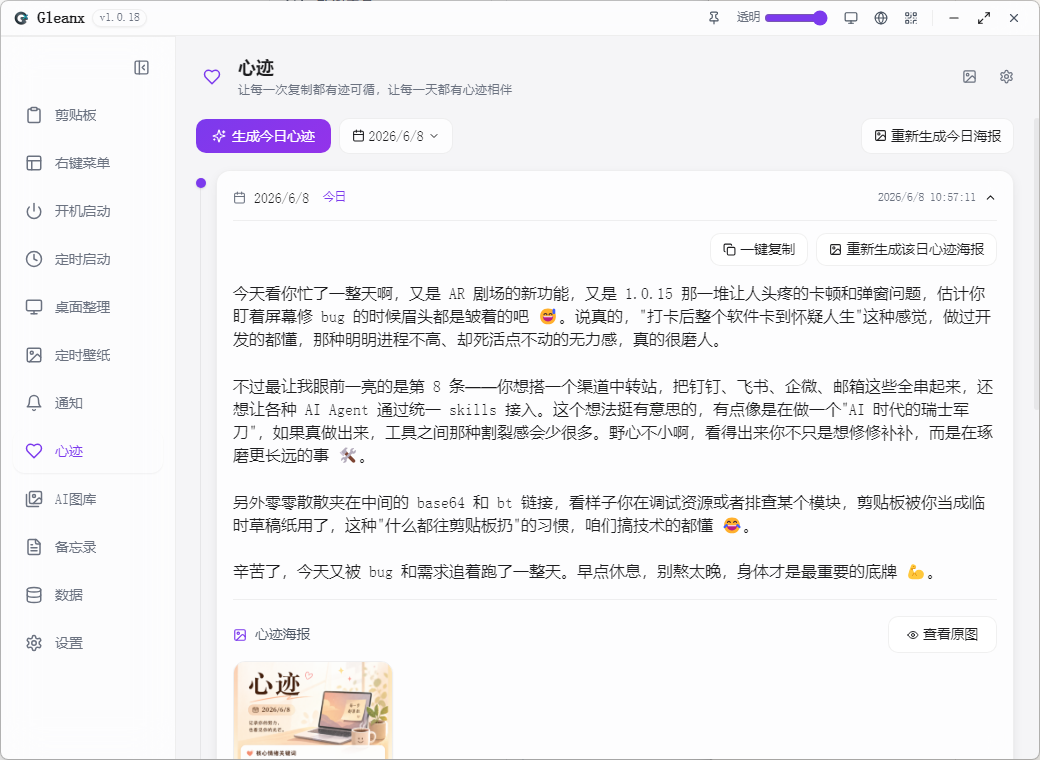Open 通知 notifications page

pos(88,403)
